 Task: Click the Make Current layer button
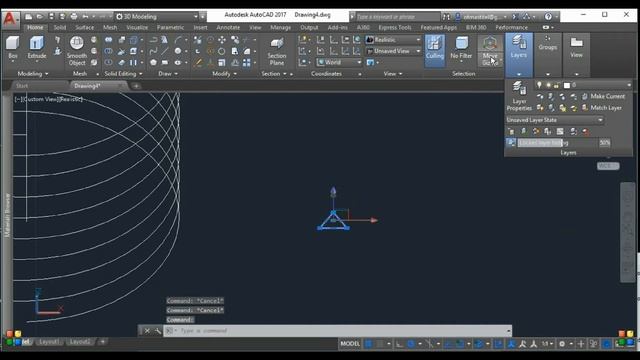pyautogui.click(x=603, y=96)
